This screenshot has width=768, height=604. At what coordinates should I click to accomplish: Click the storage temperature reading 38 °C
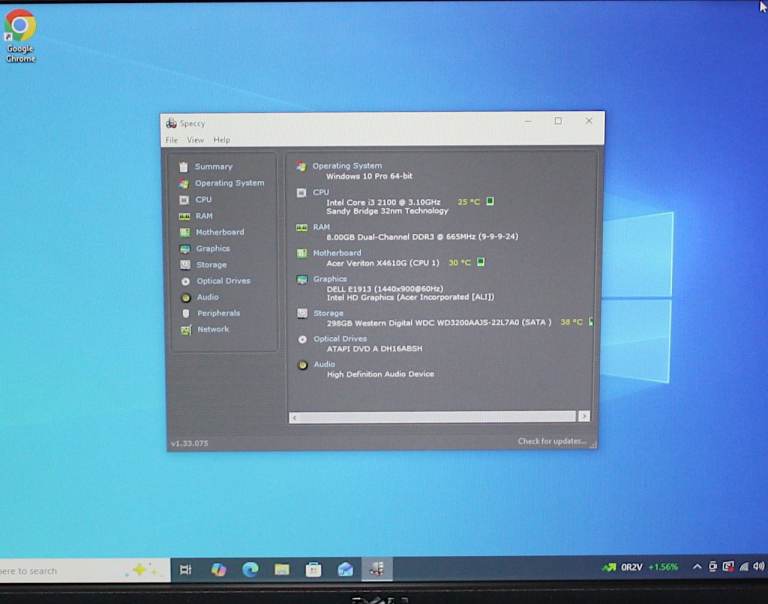(571, 322)
